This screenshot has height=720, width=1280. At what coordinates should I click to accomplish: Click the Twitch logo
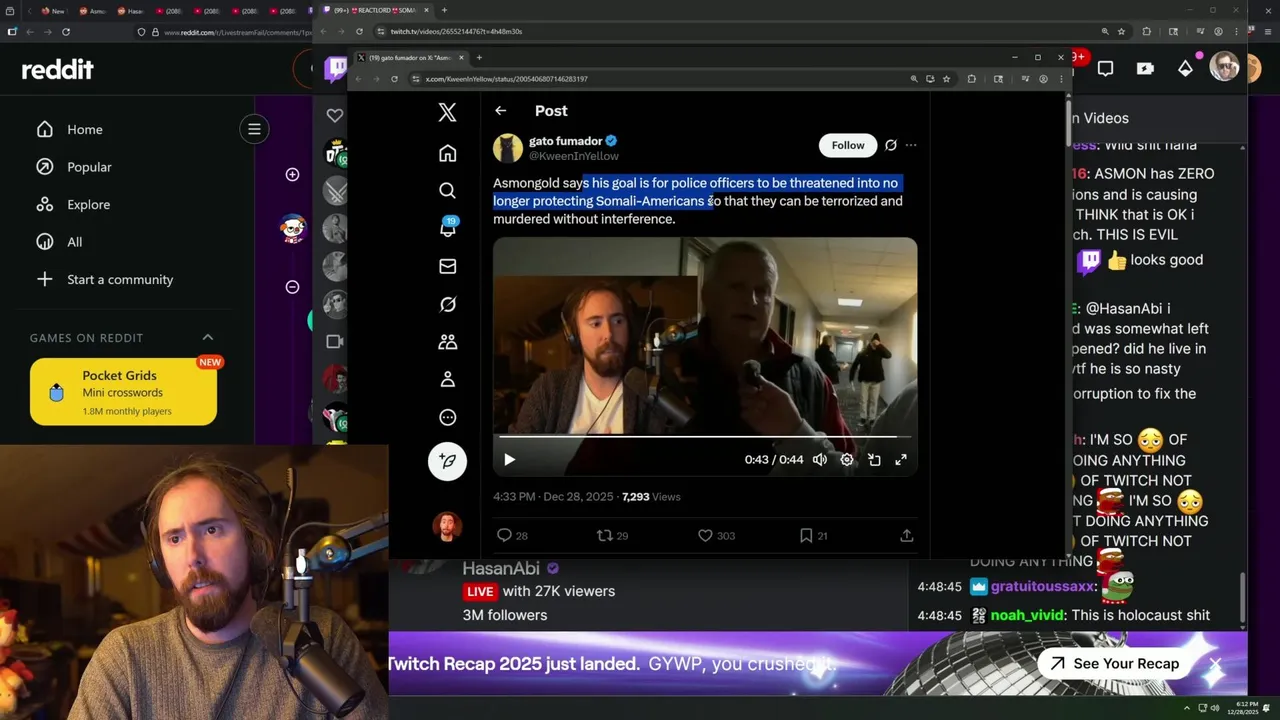pyautogui.click(x=335, y=69)
